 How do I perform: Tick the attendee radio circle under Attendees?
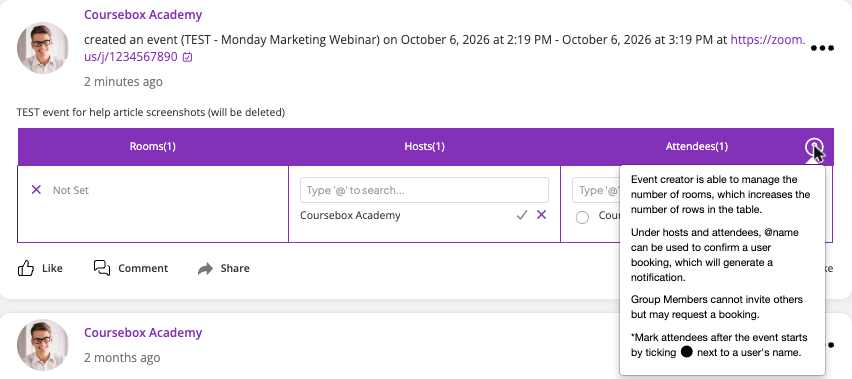pos(582,218)
